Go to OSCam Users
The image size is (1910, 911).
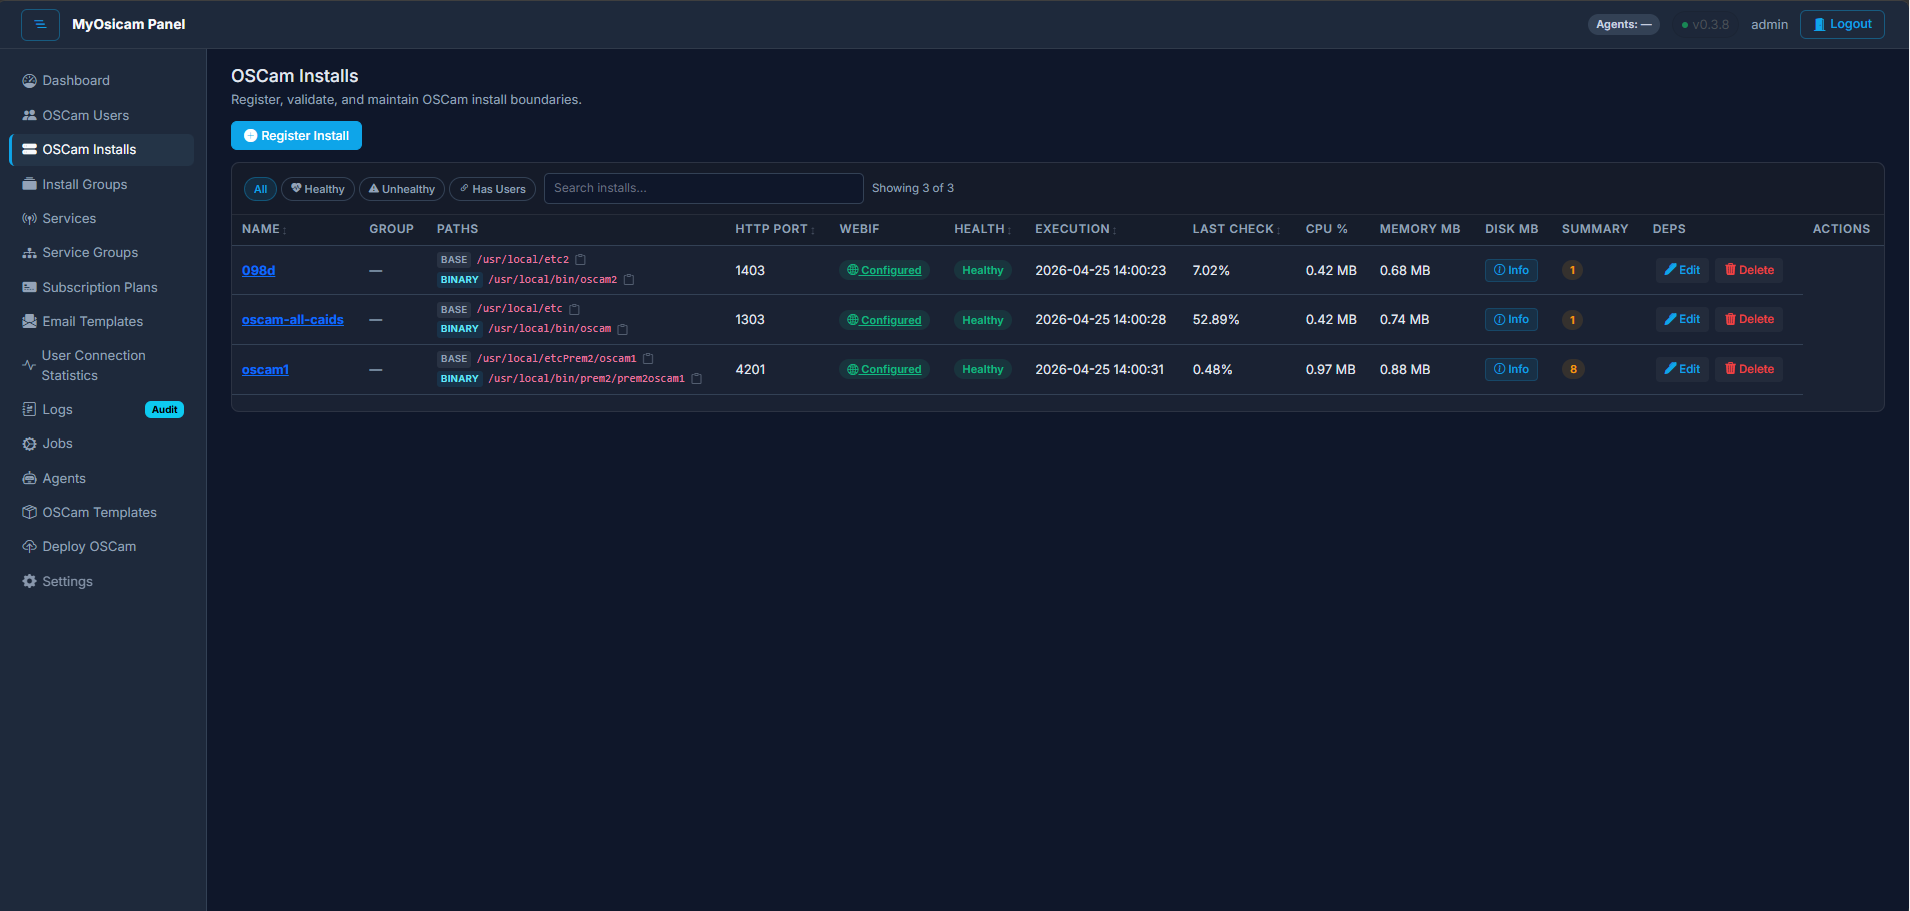101,115
